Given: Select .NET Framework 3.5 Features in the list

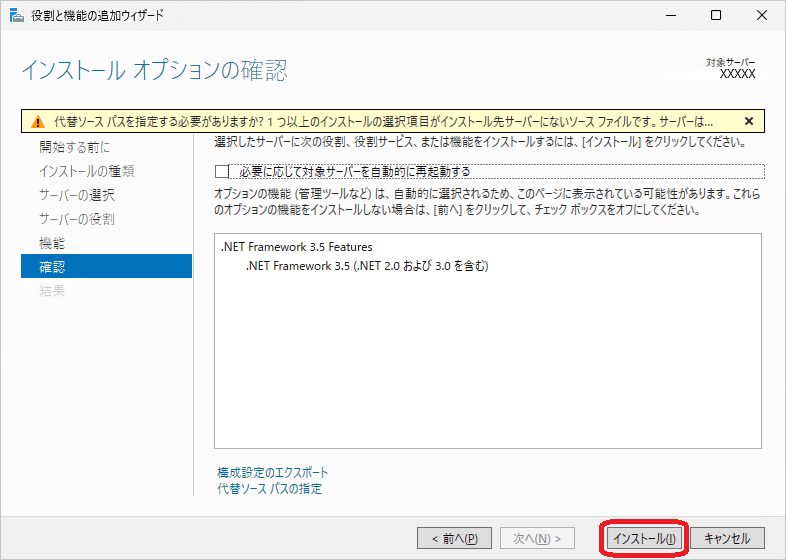Looking at the screenshot, I should [296, 247].
